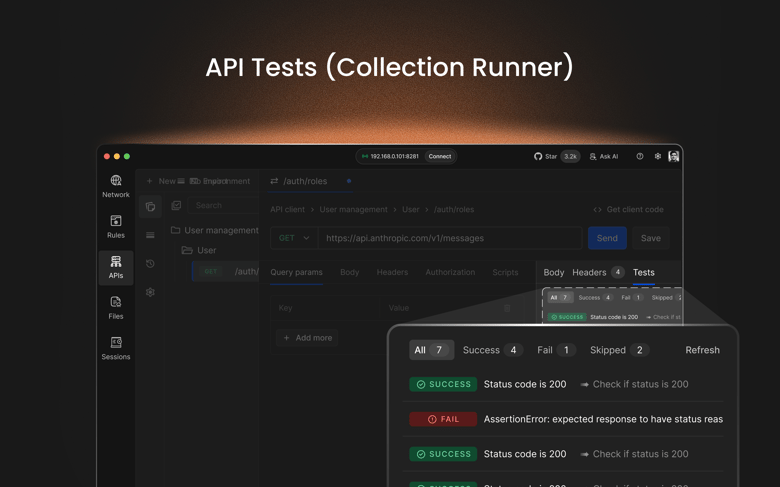Image resolution: width=780 pixels, height=487 pixels.
Task: Show Skipped test results
Action: tap(619, 350)
